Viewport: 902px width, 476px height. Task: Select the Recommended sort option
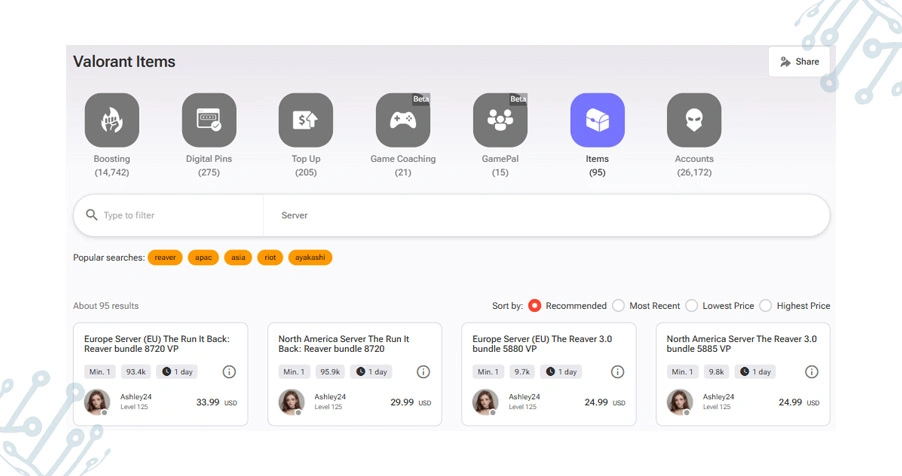pyautogui.click(x=535, y=306)
